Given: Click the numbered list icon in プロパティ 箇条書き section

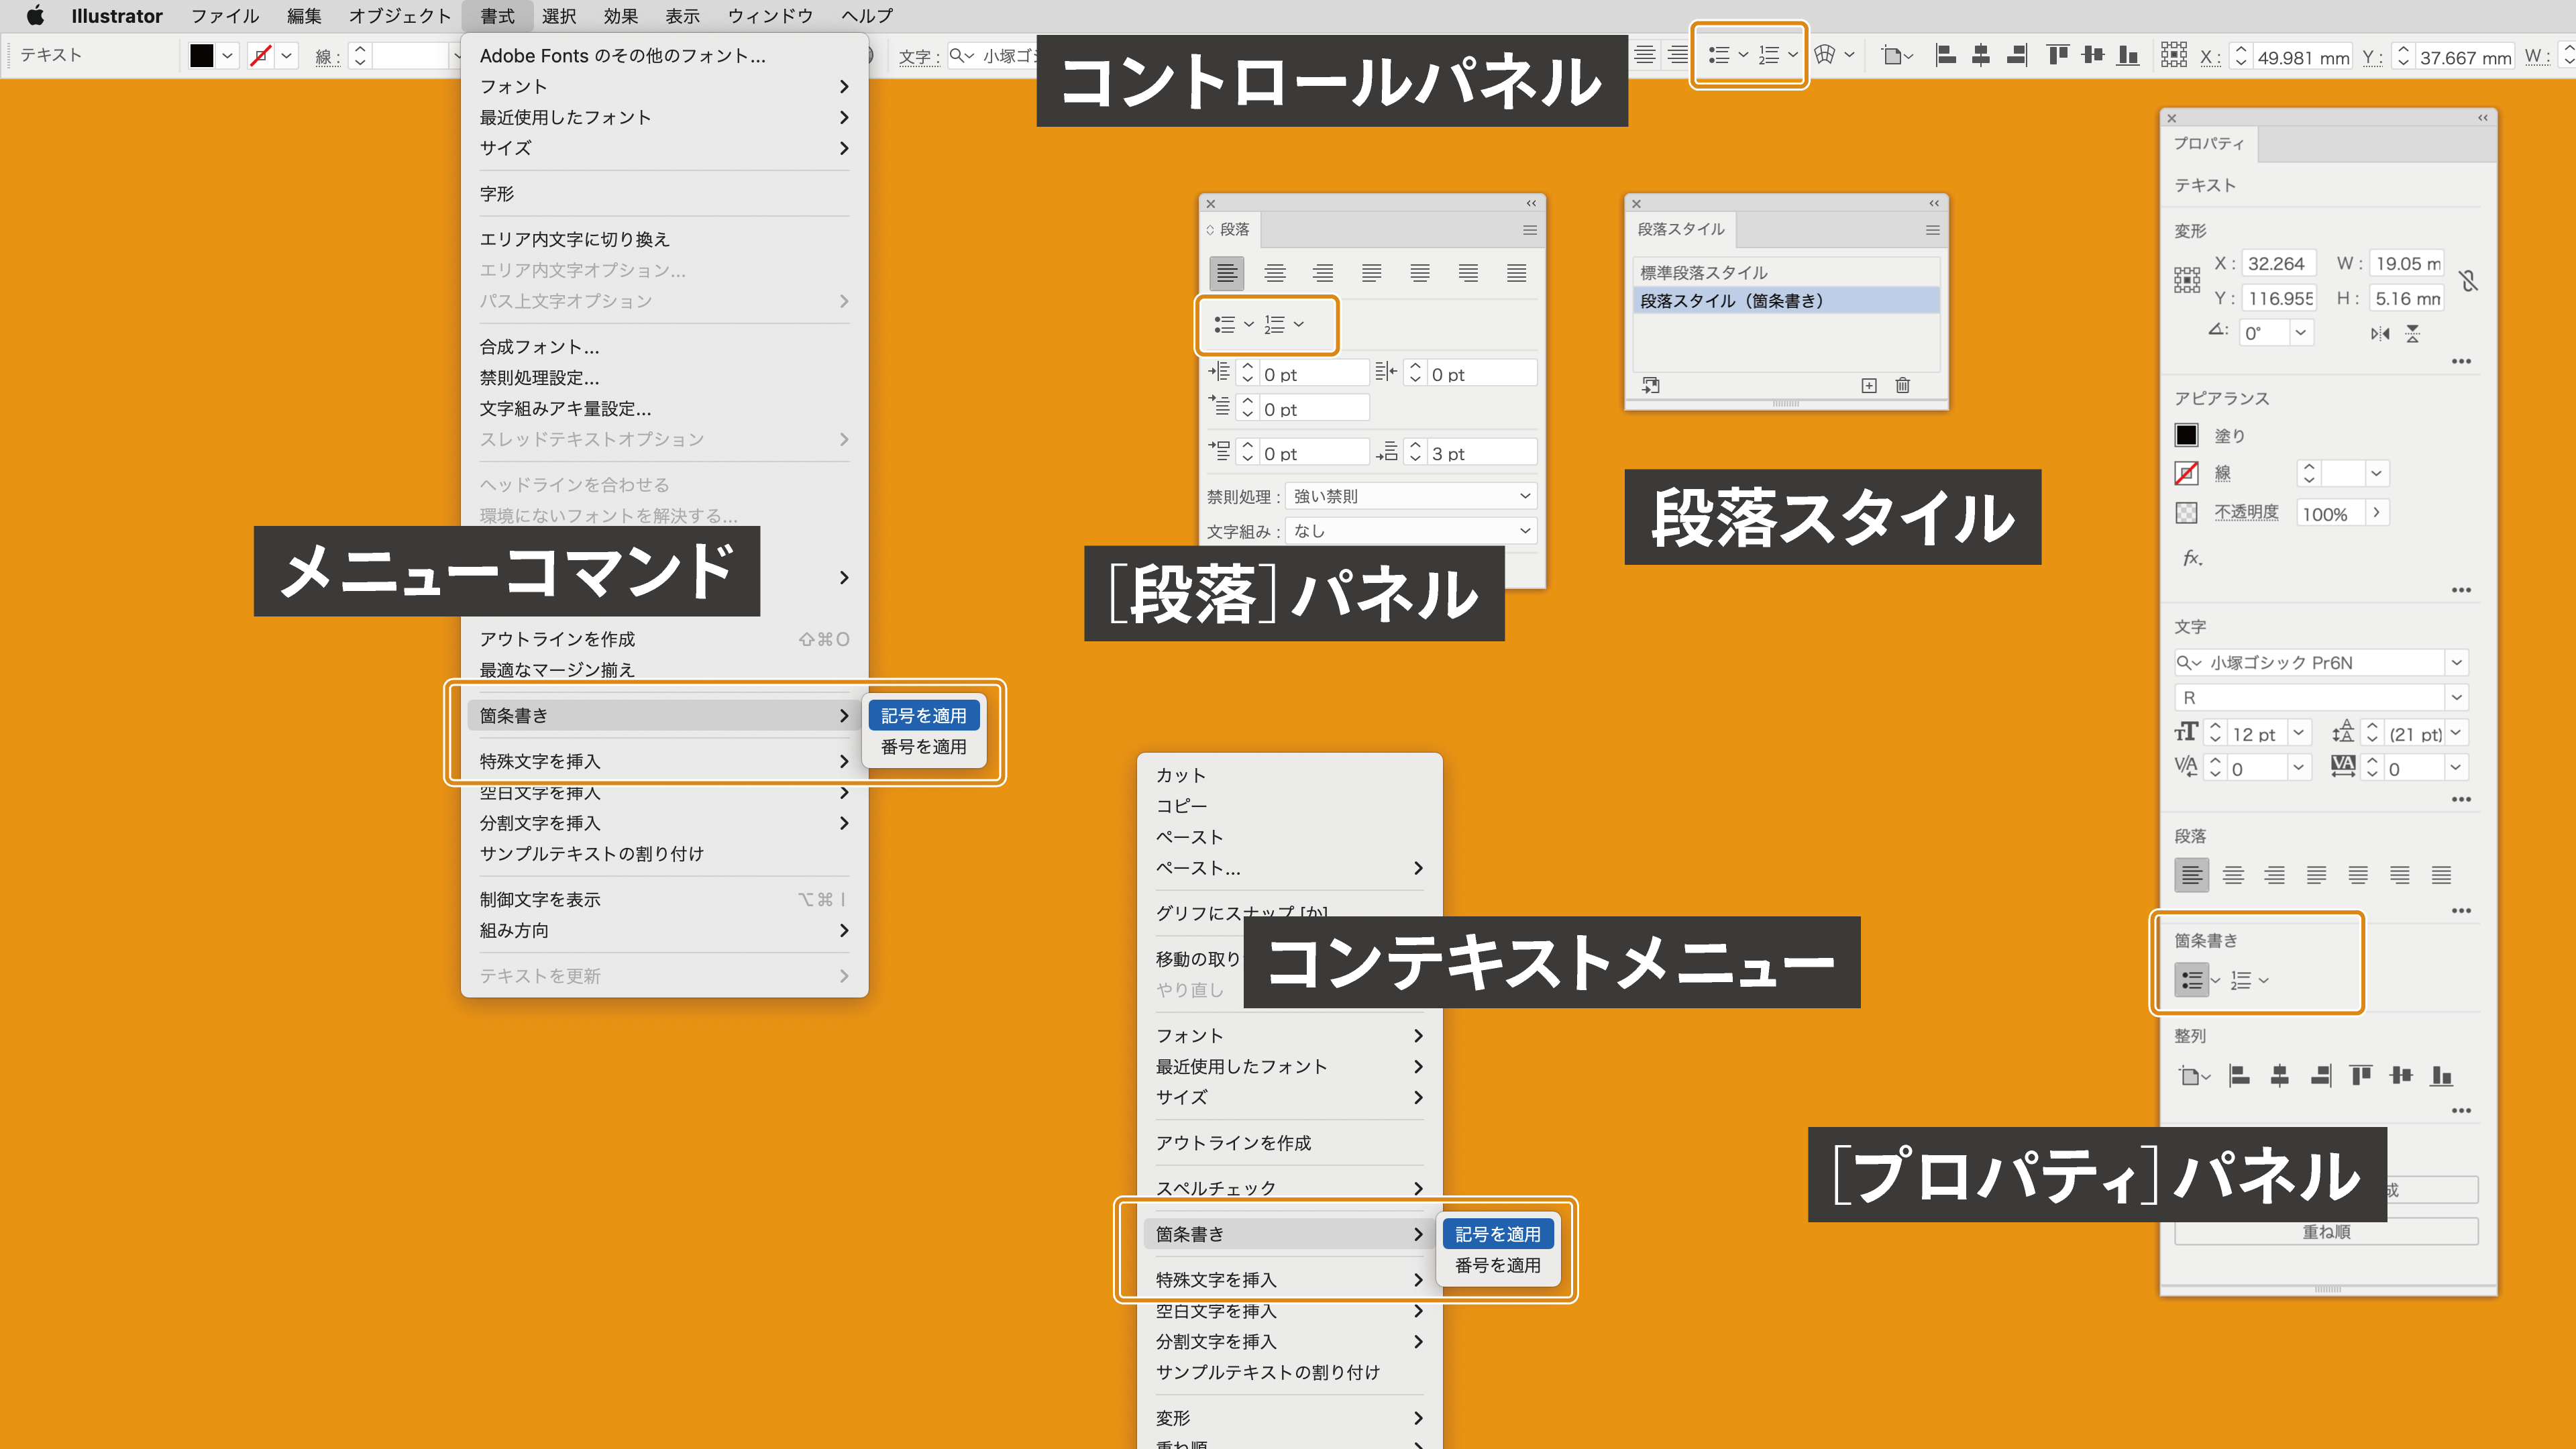Looking at the screenshot, I should click(2241, 980).
